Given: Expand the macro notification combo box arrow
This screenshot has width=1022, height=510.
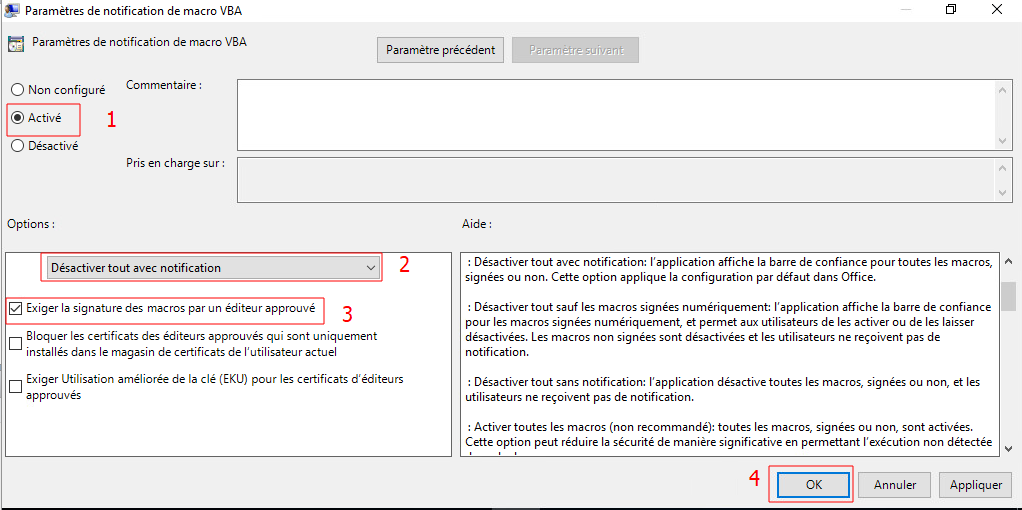Looking at the screenshot, I should point(371,268).
